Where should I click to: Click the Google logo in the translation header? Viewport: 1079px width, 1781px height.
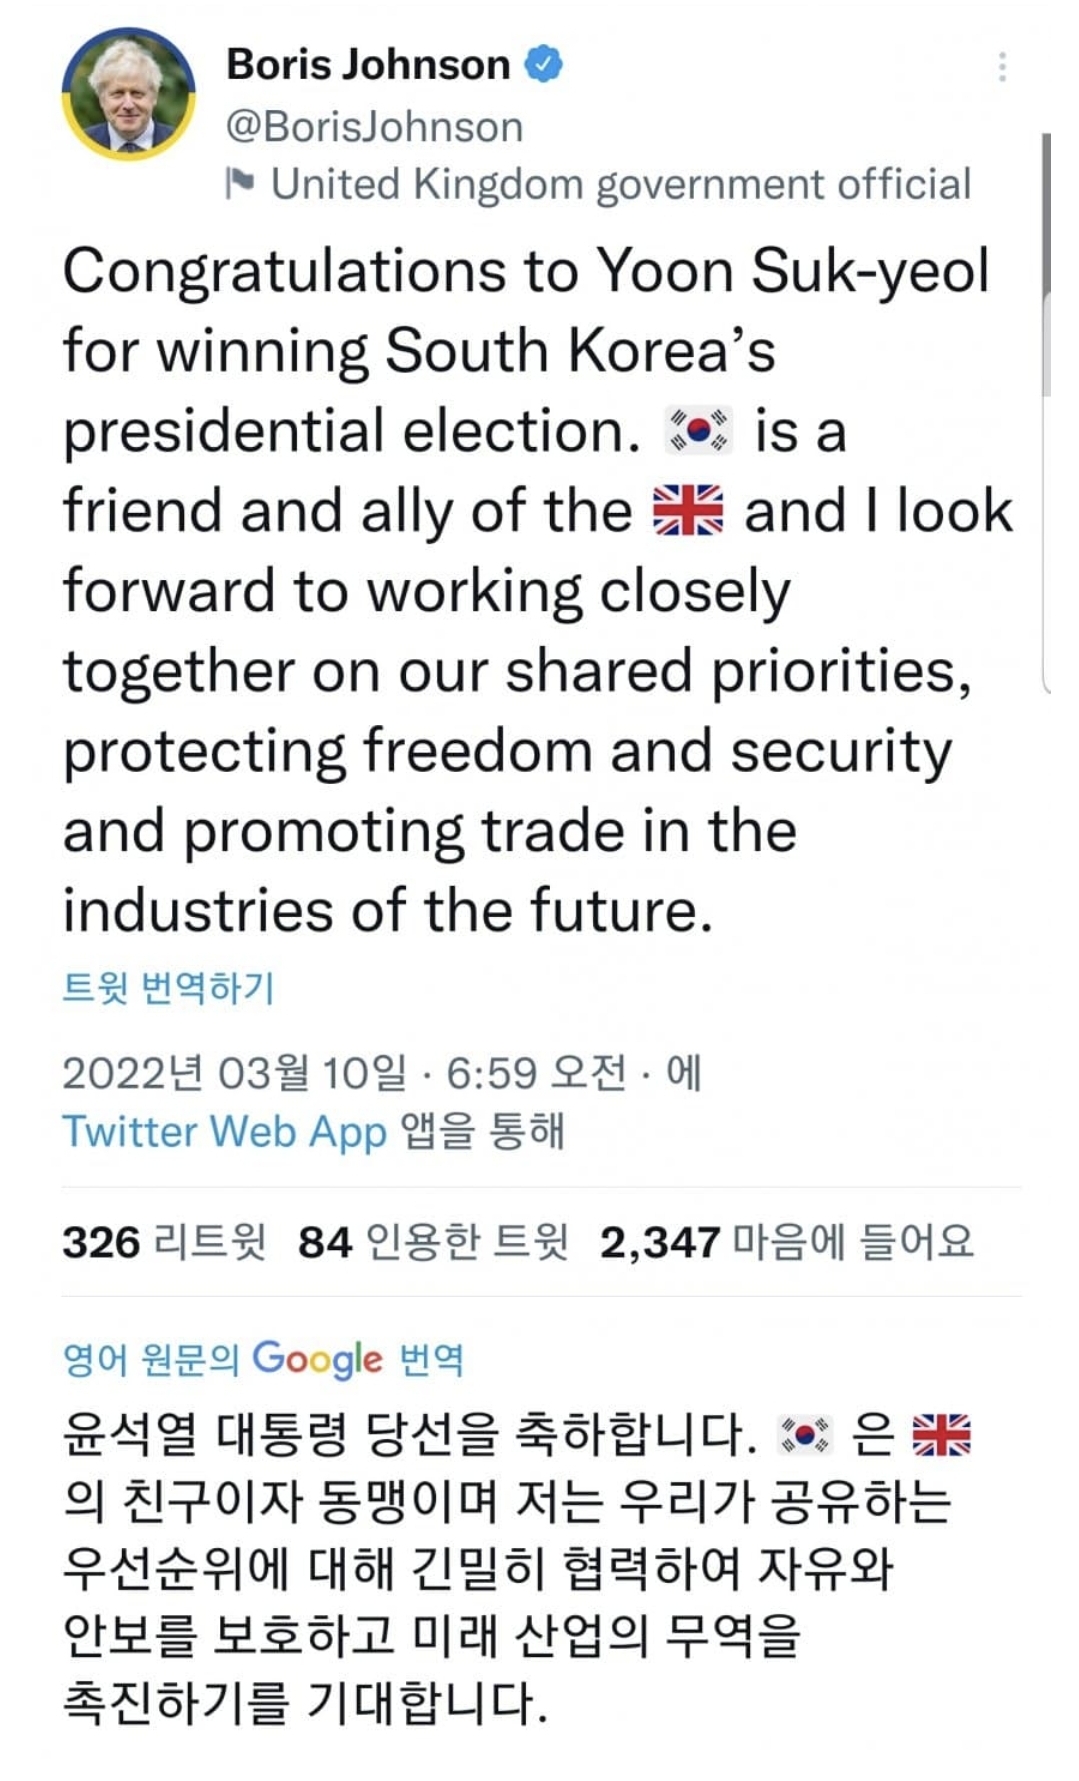(317, 1359)
